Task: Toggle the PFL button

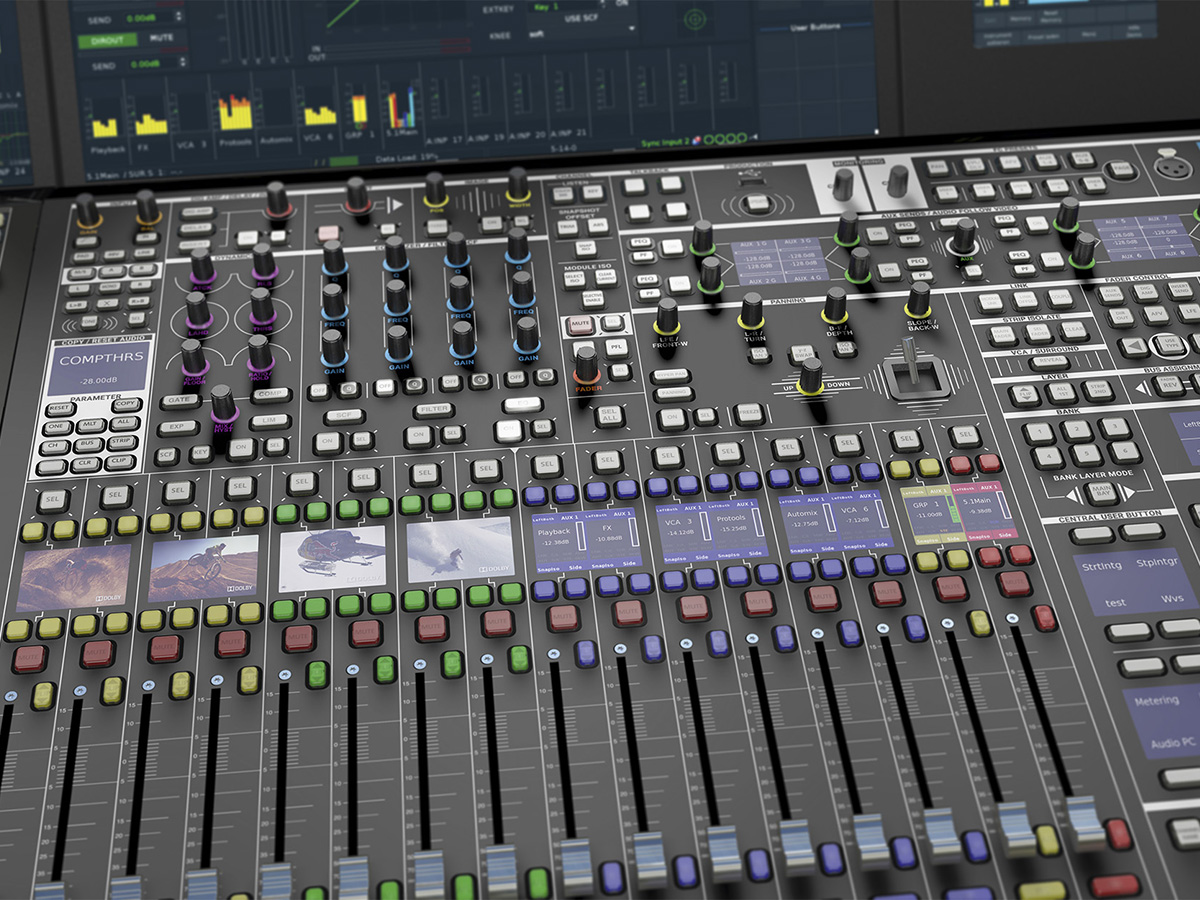Action: [x=617, y=348]
